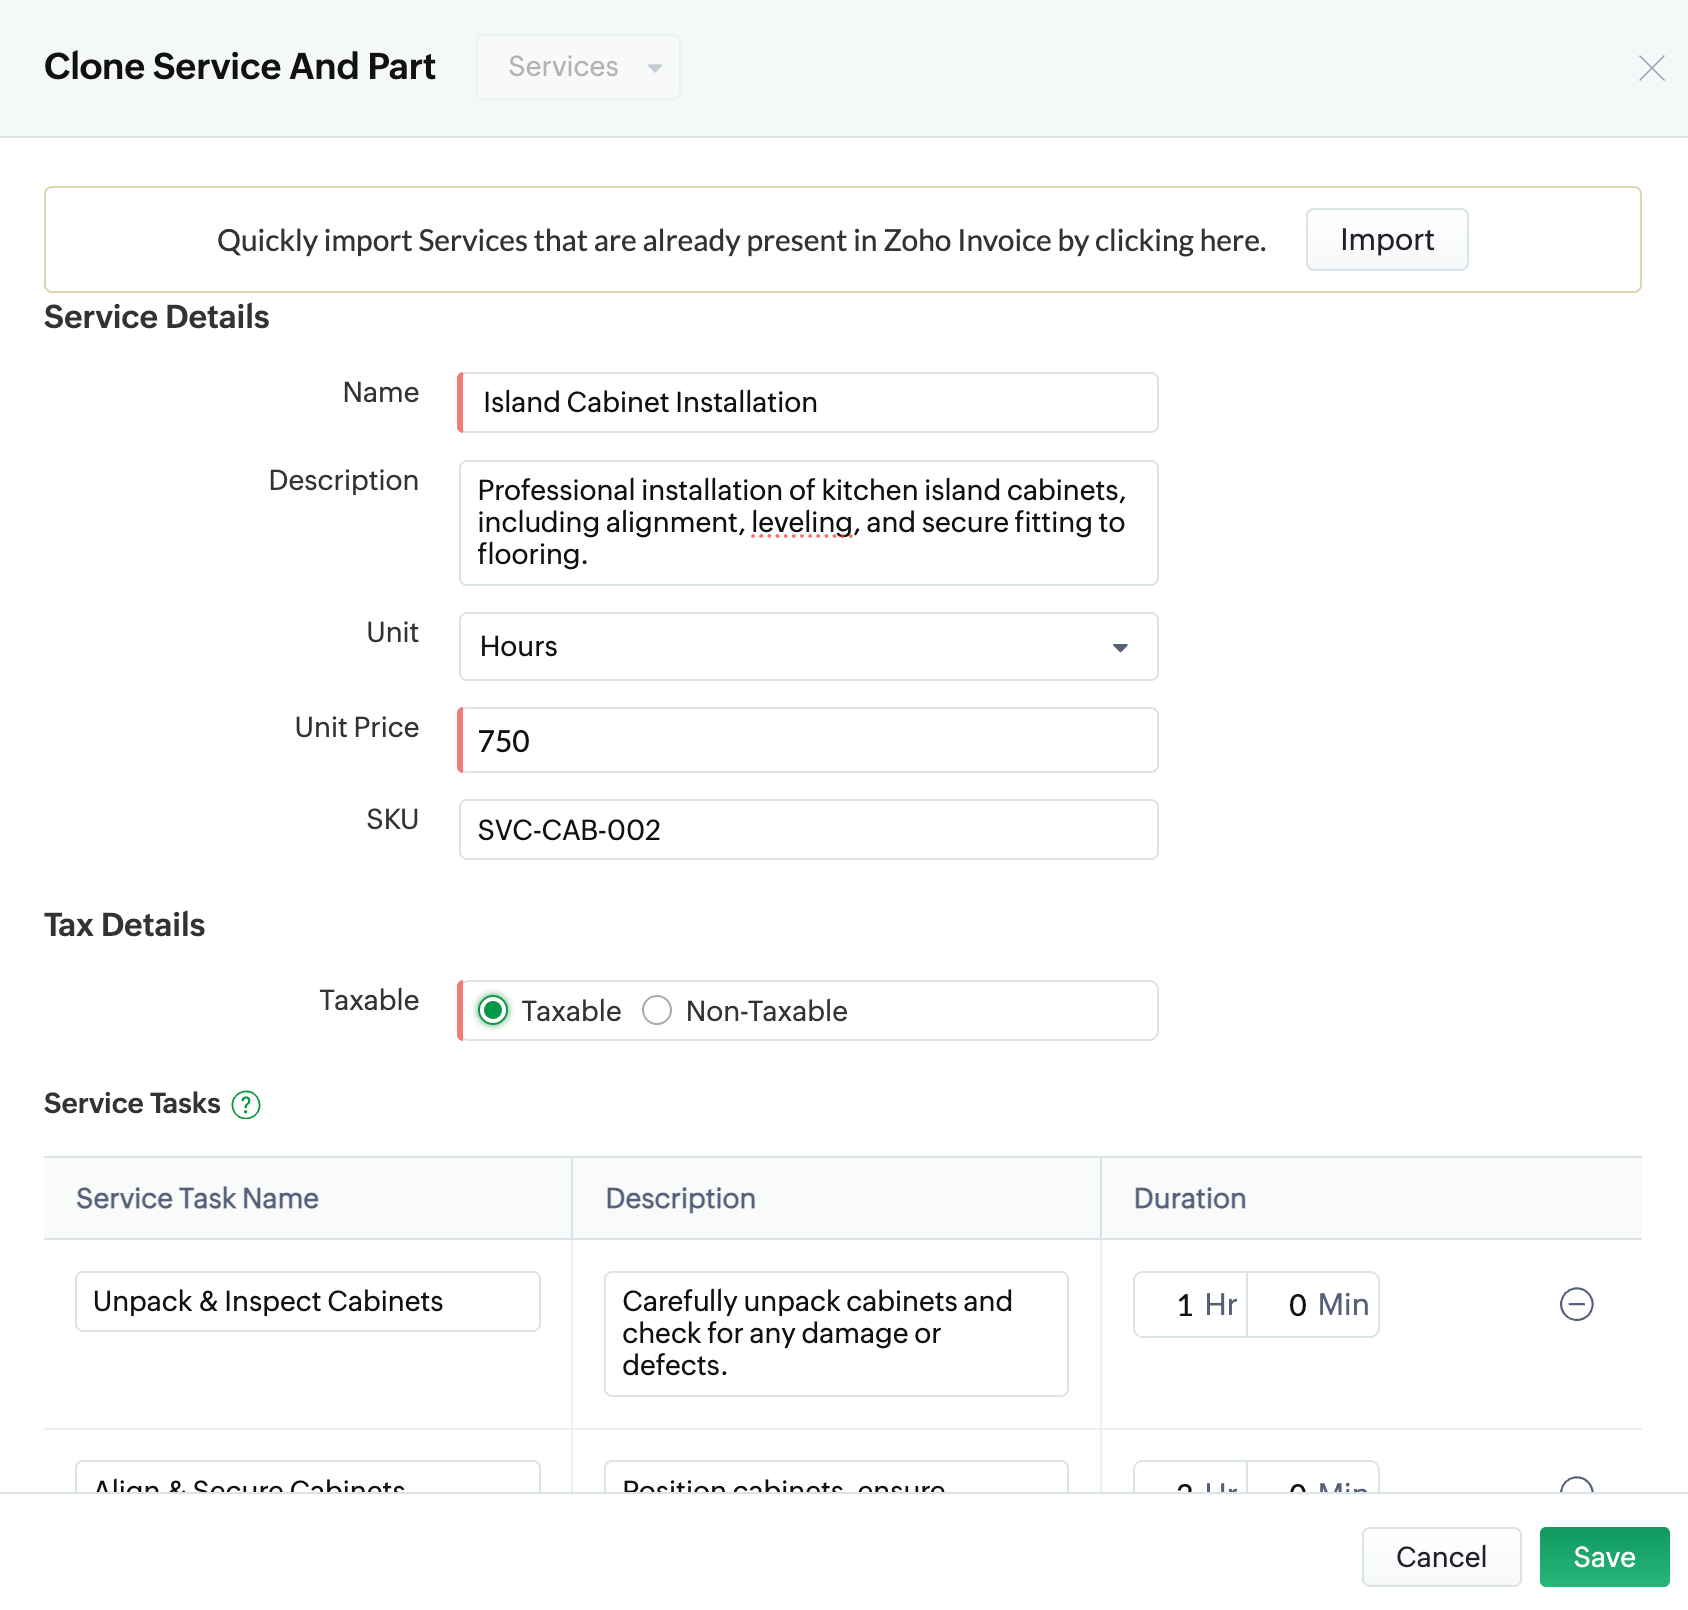Select the Taxable radio button
Screen dimensions: 1688x1610
pyautogui.click(x=493, y=1011)
